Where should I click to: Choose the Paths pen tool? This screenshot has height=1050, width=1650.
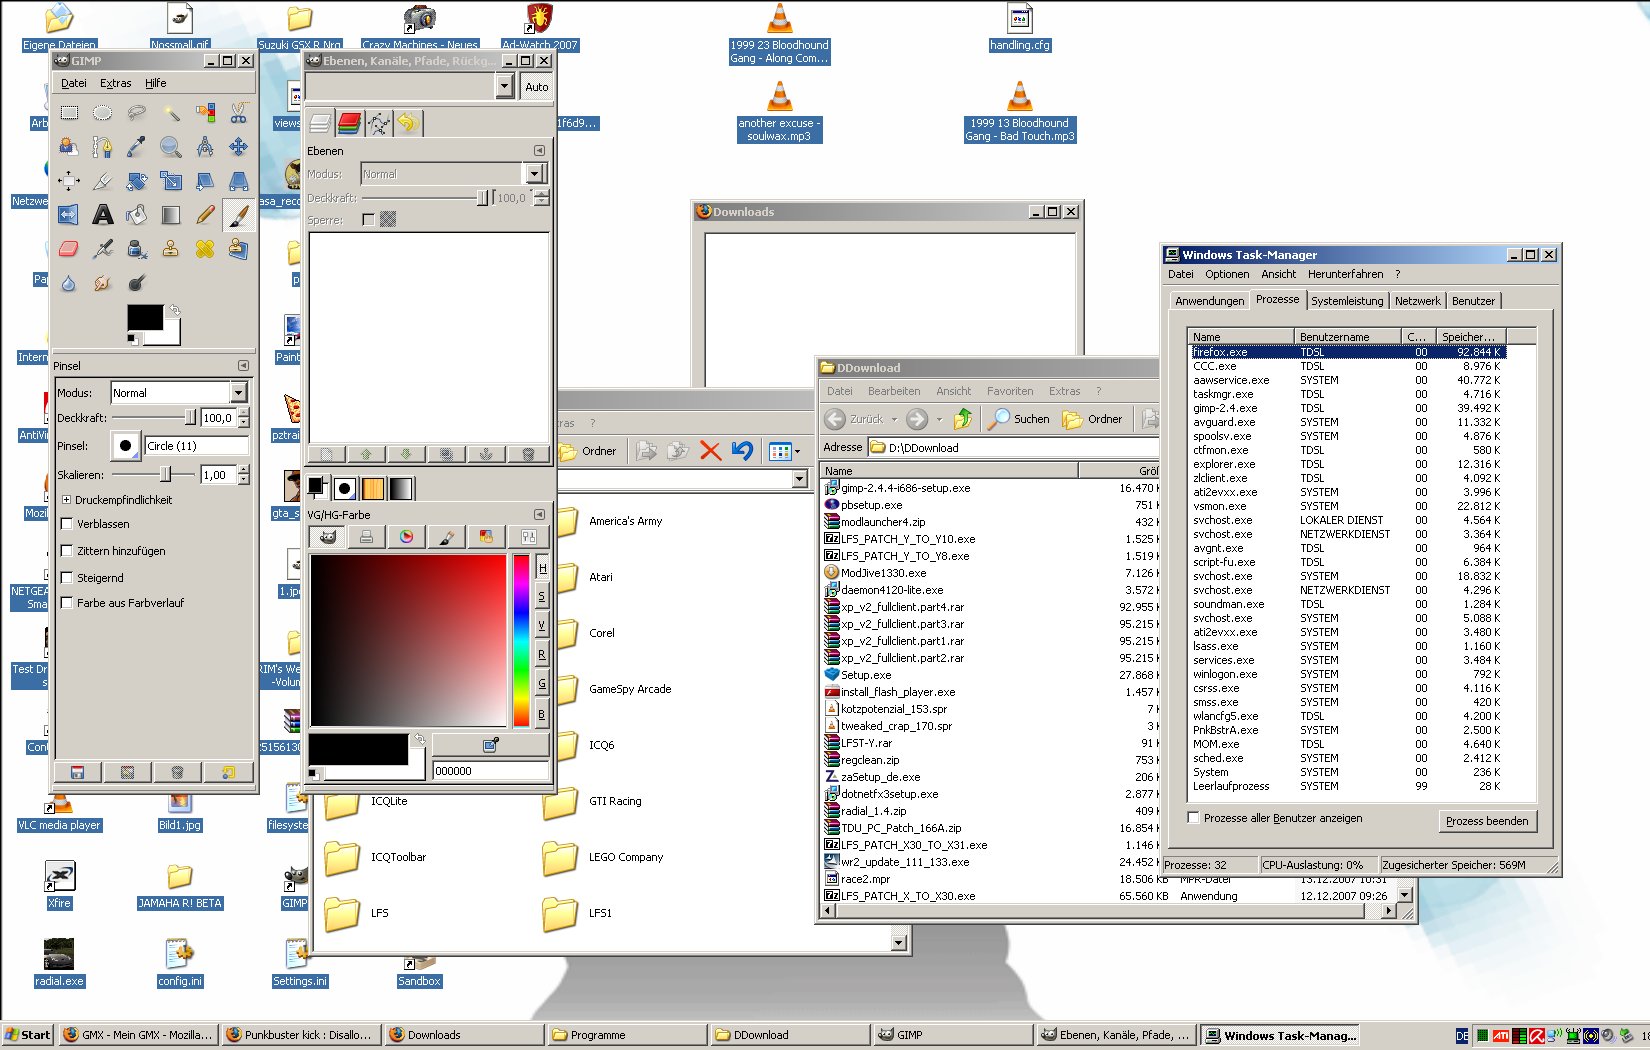click(x=102, y=147)
